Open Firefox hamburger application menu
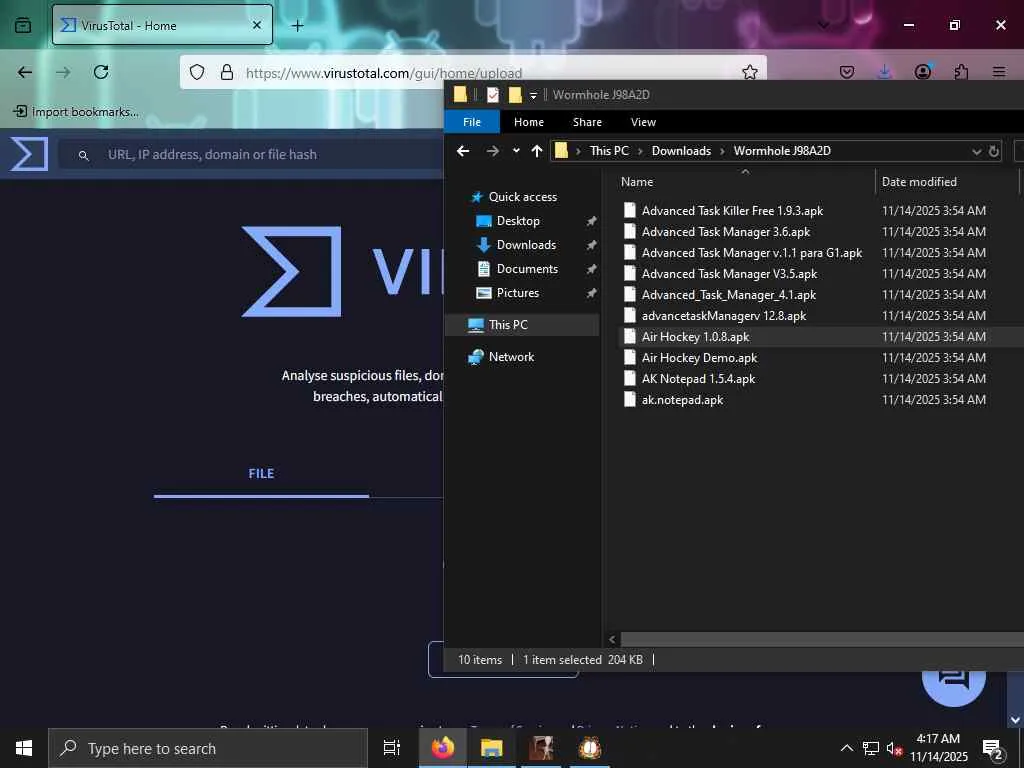 click(999, 72)
